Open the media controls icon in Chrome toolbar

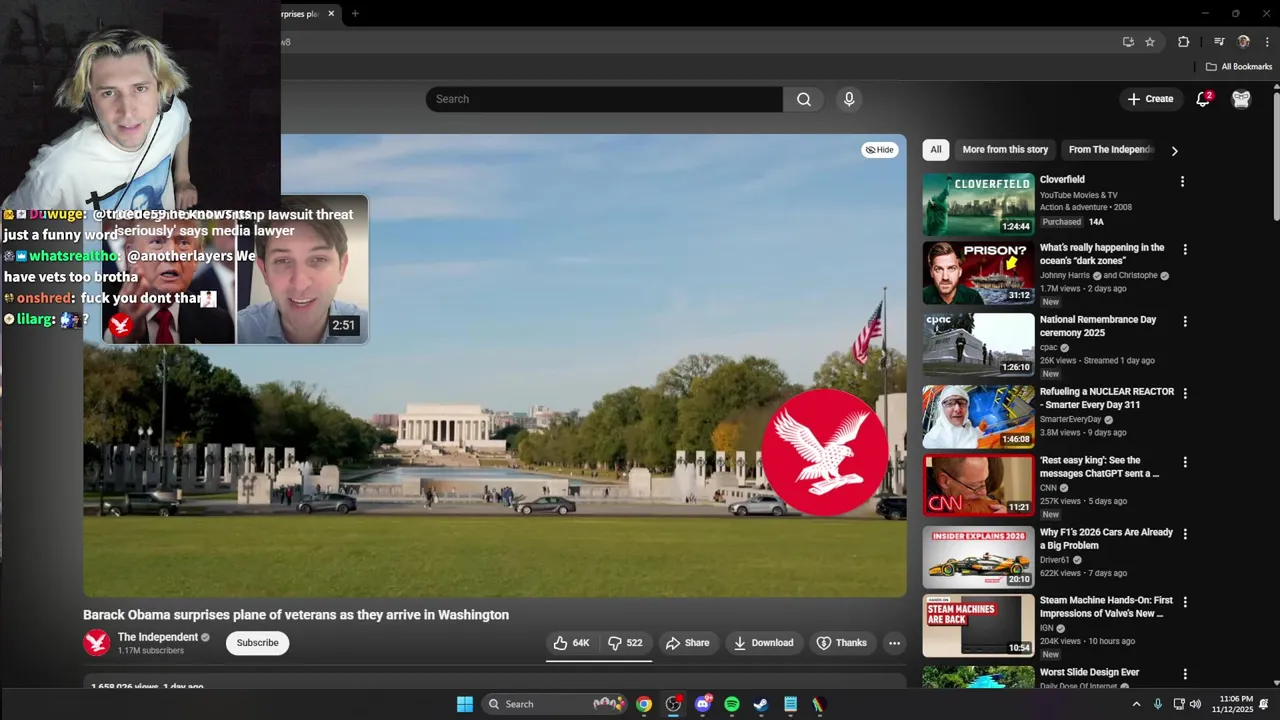1219,42
